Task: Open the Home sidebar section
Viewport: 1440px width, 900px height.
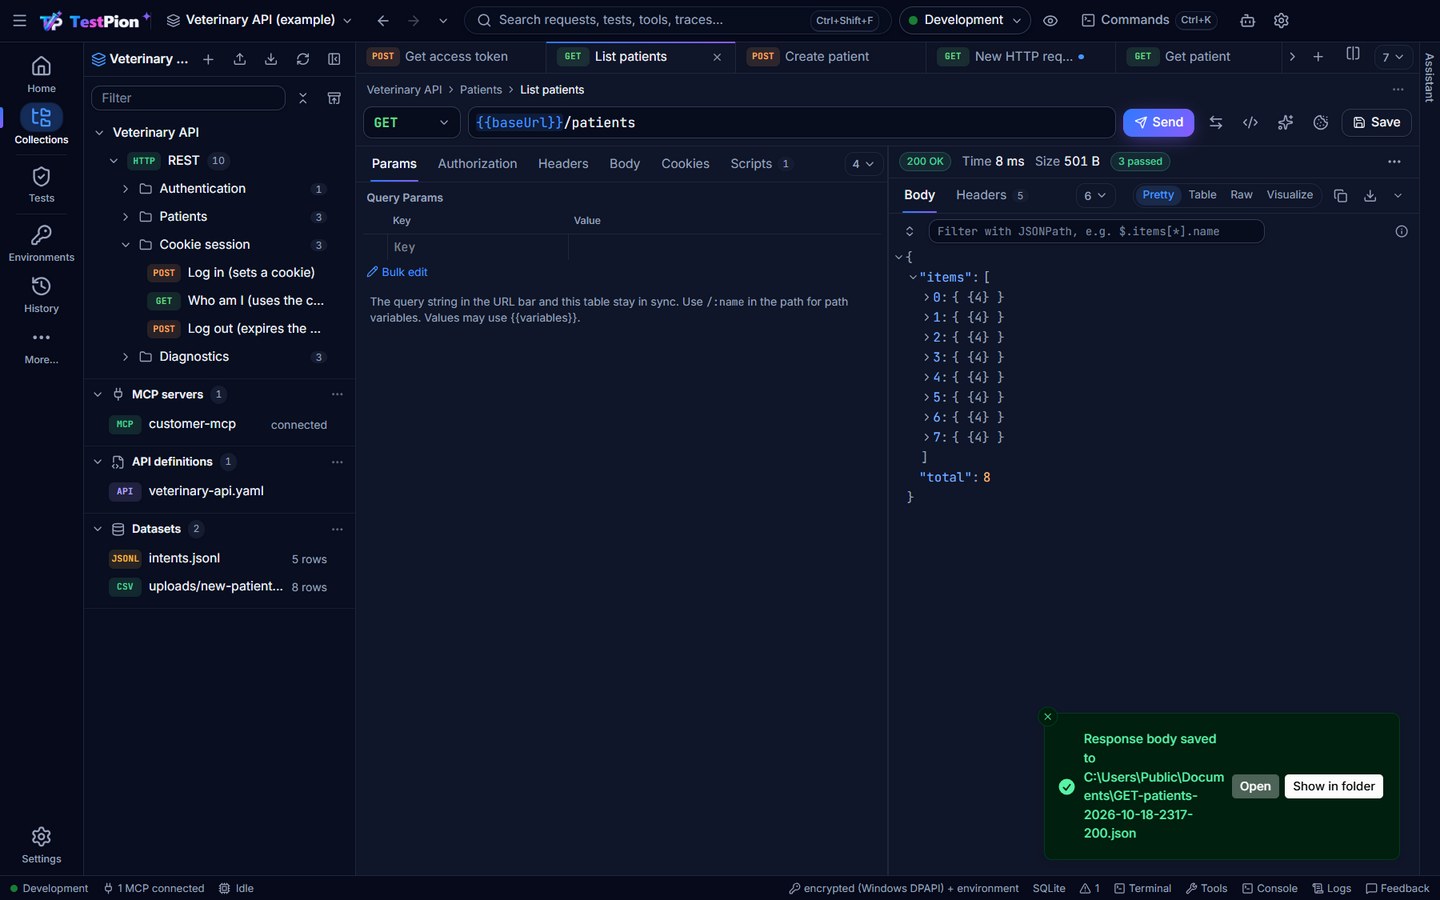Action: click(41, 74)
